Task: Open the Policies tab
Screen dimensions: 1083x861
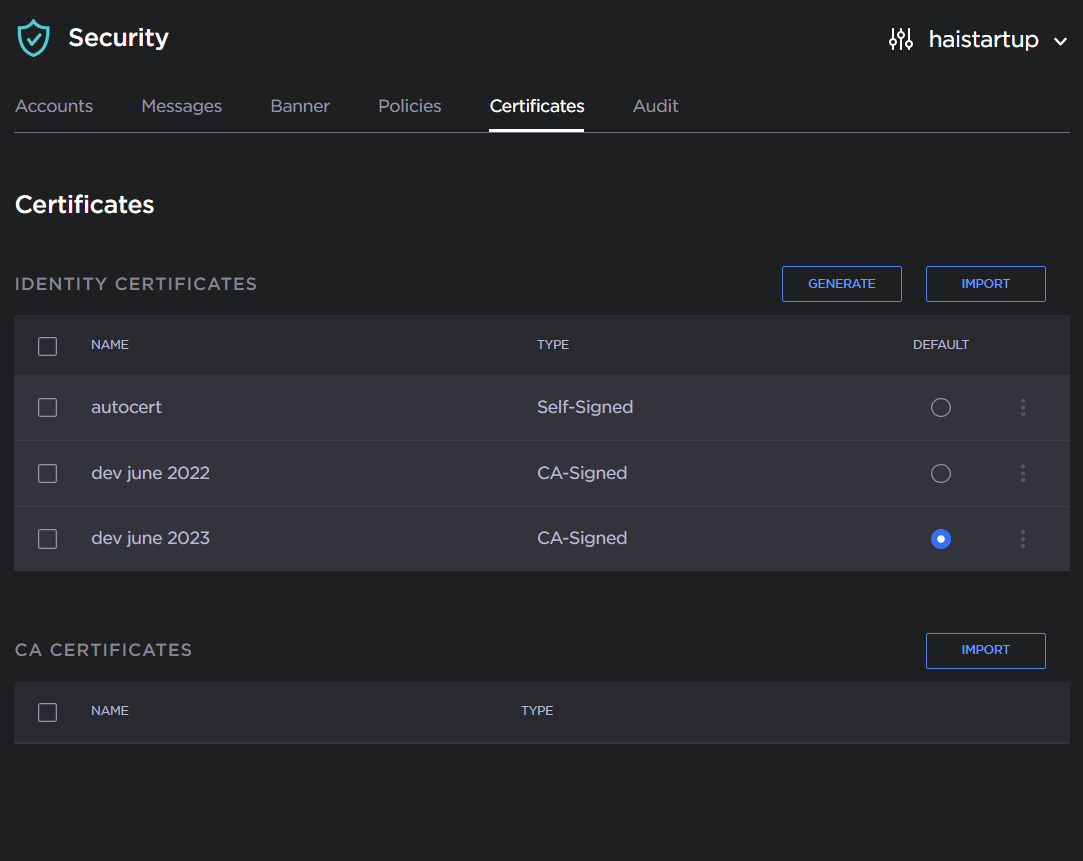Action: coord(409,105)
